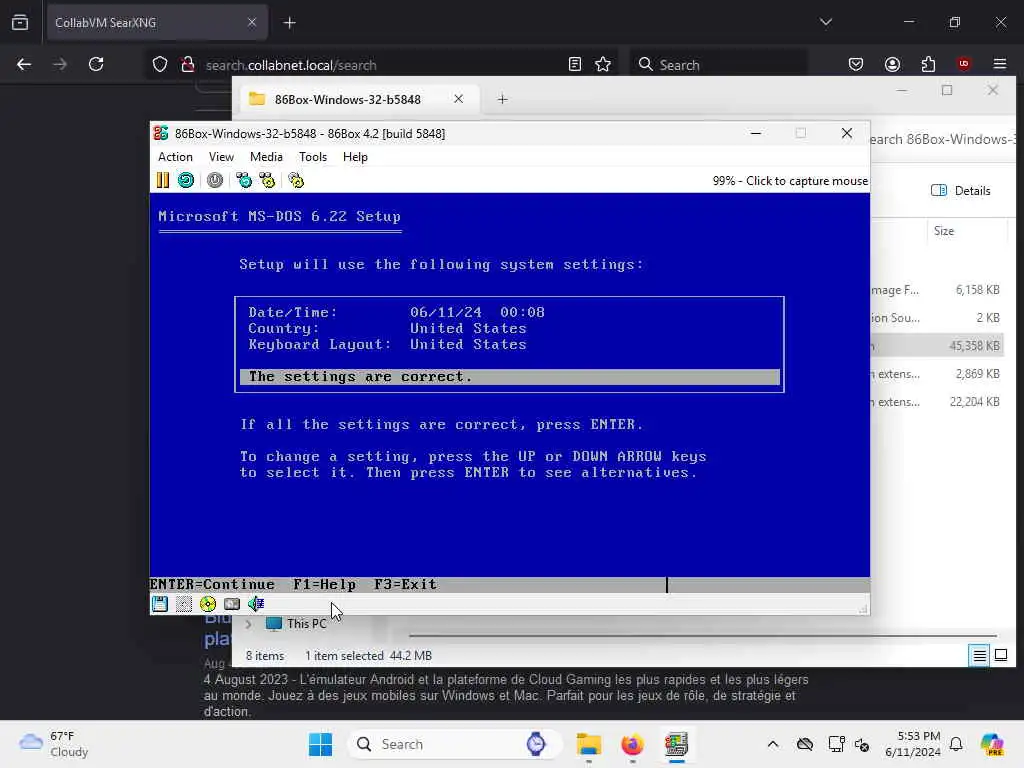Screen dimensions: 1024x768
Task: Click the hard disk status icon
Action: [232, 604]
